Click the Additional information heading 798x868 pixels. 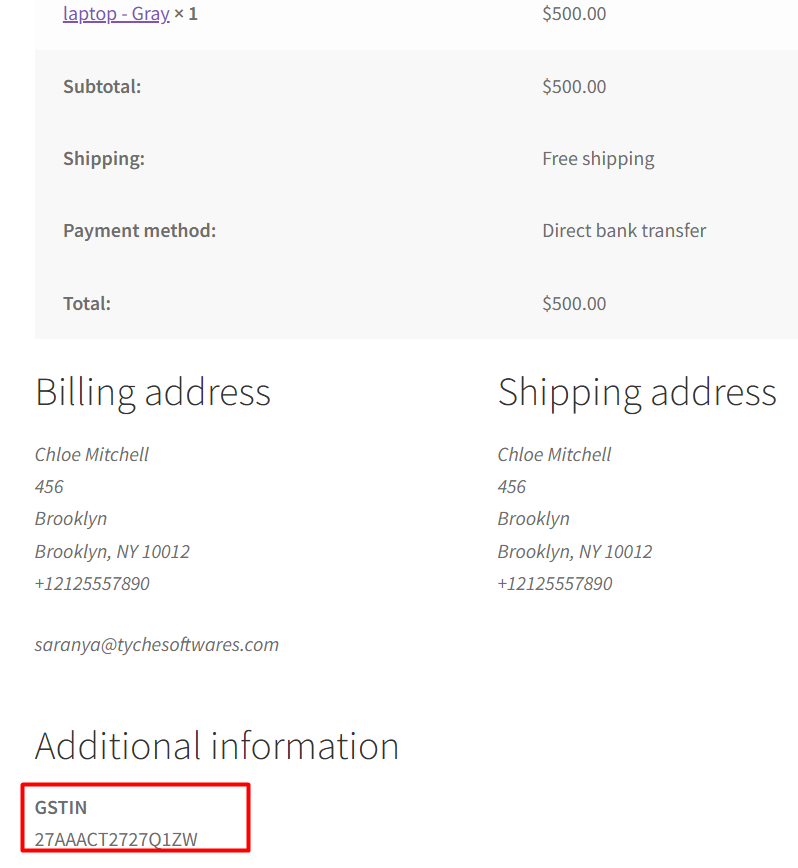(x=217, y=746)
